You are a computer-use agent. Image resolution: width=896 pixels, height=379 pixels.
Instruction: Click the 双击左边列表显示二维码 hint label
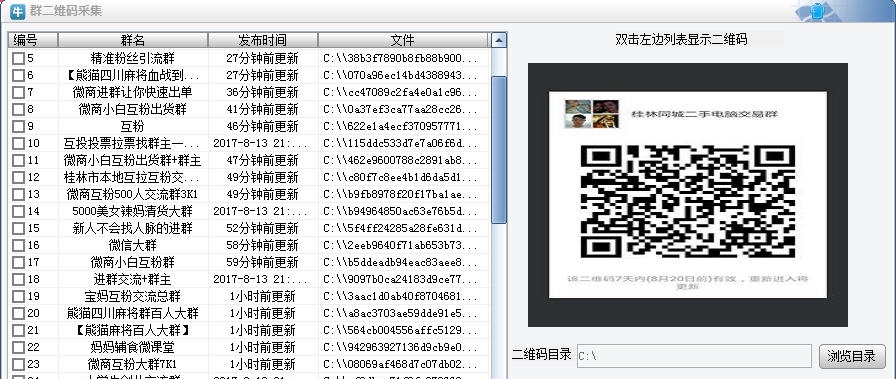(681, 39)
